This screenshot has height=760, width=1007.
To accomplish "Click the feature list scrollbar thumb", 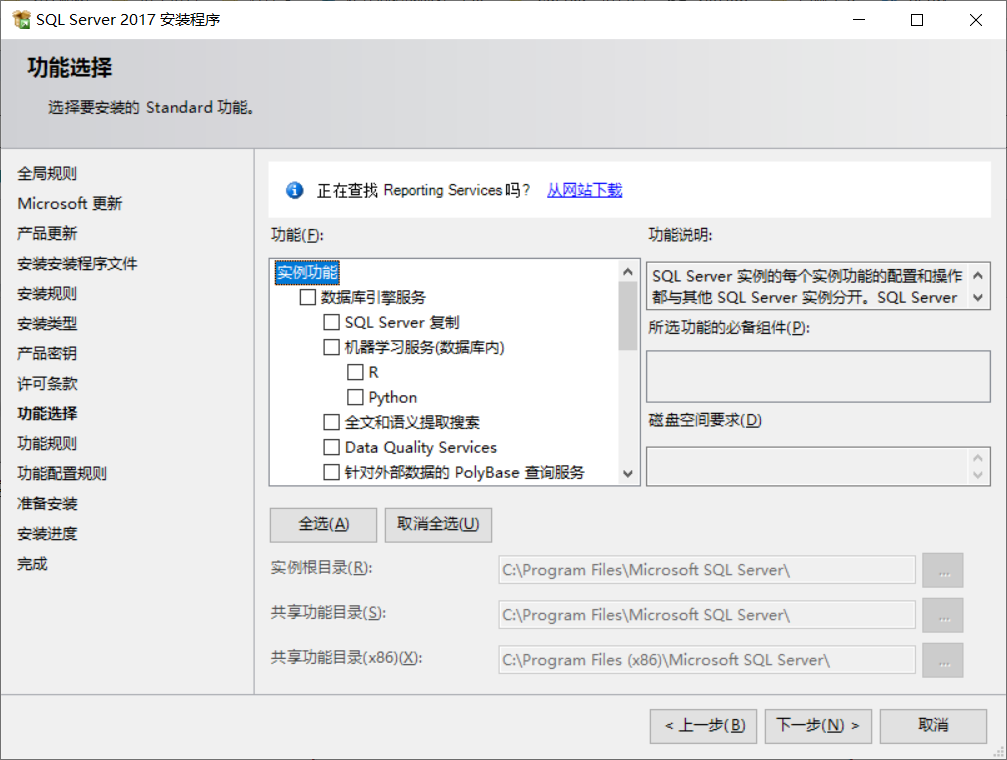I will click(x=628, y=316).
